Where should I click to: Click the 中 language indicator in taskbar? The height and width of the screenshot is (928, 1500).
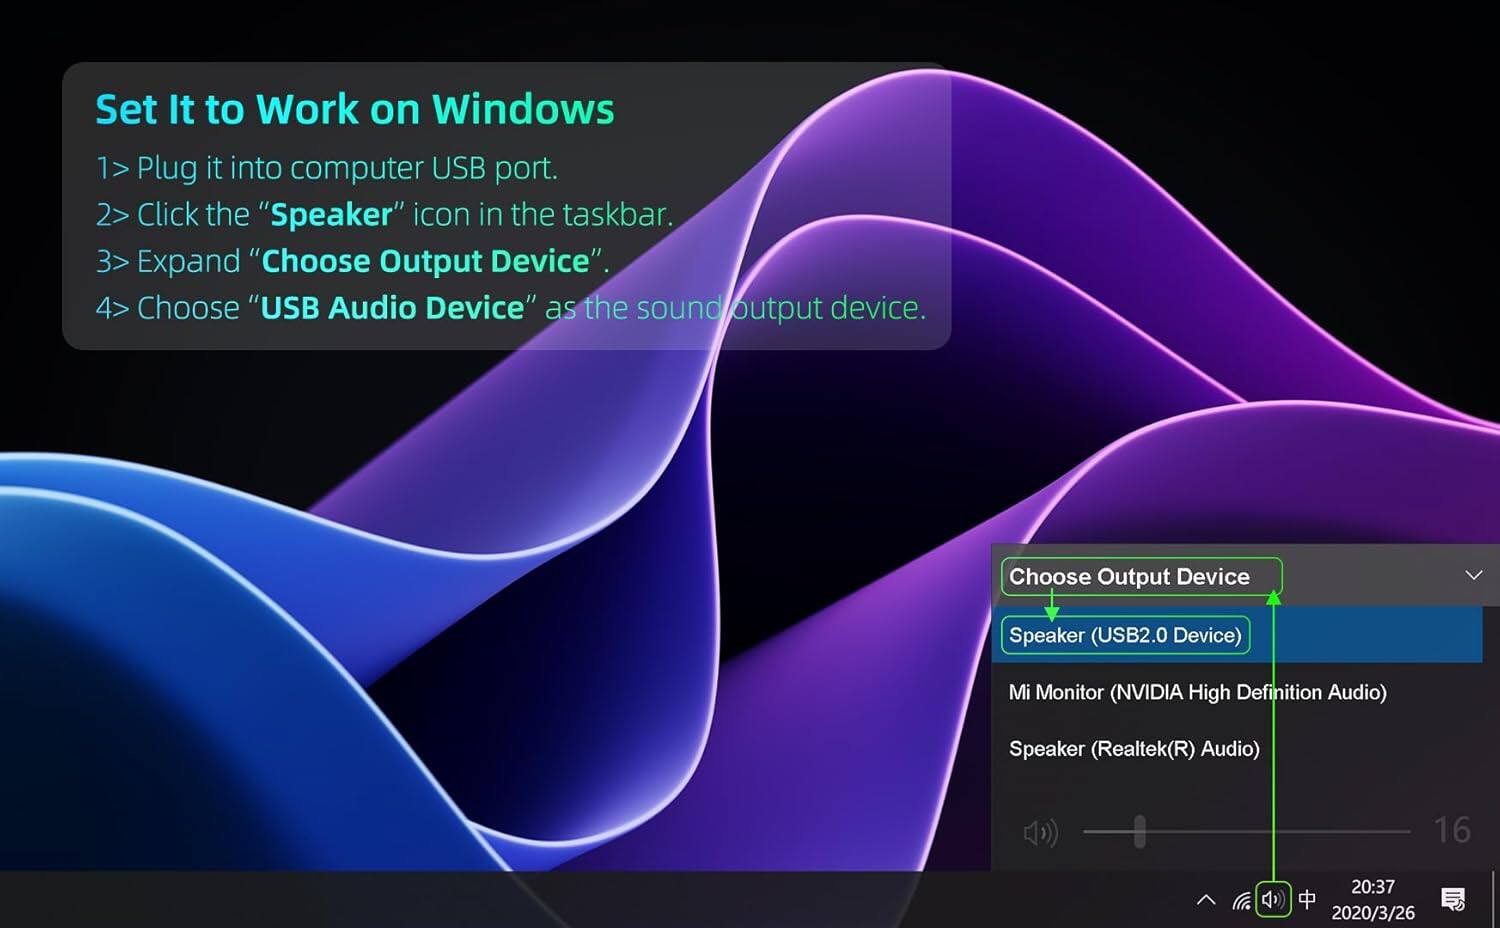1307,899
